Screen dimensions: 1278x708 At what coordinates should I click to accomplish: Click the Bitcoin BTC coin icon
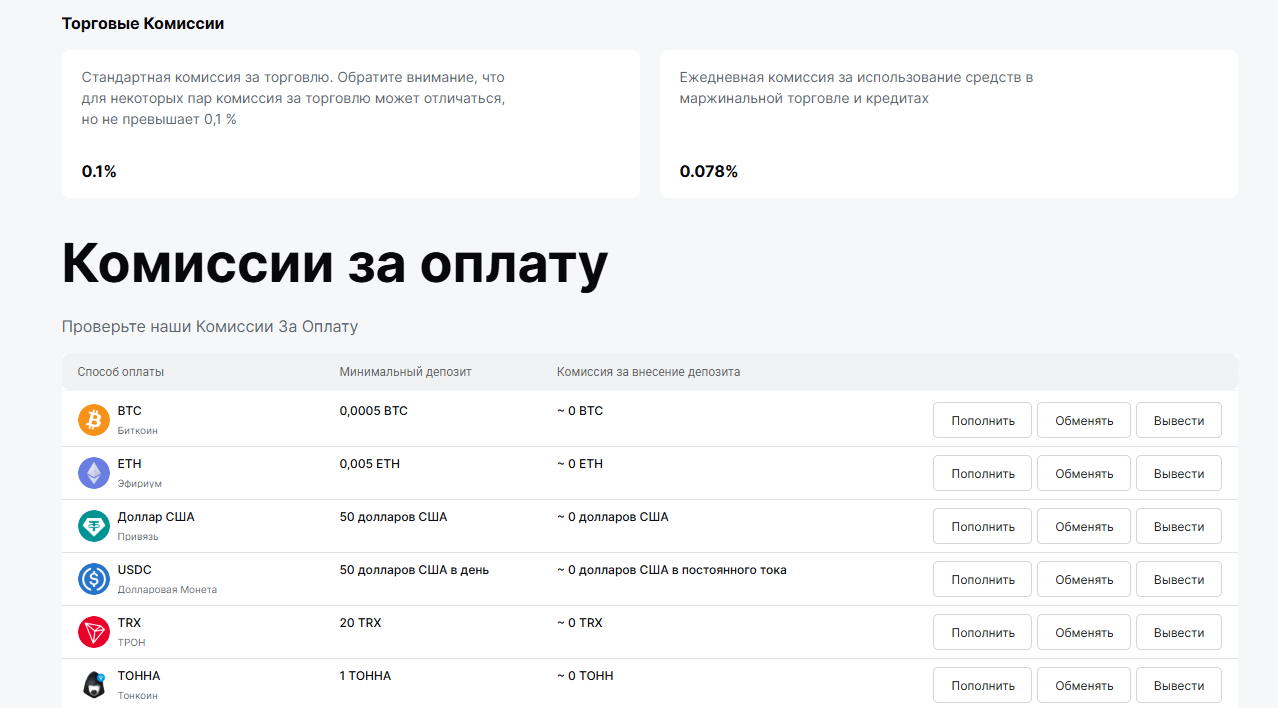pyautogui.click(x=94, y=420)
